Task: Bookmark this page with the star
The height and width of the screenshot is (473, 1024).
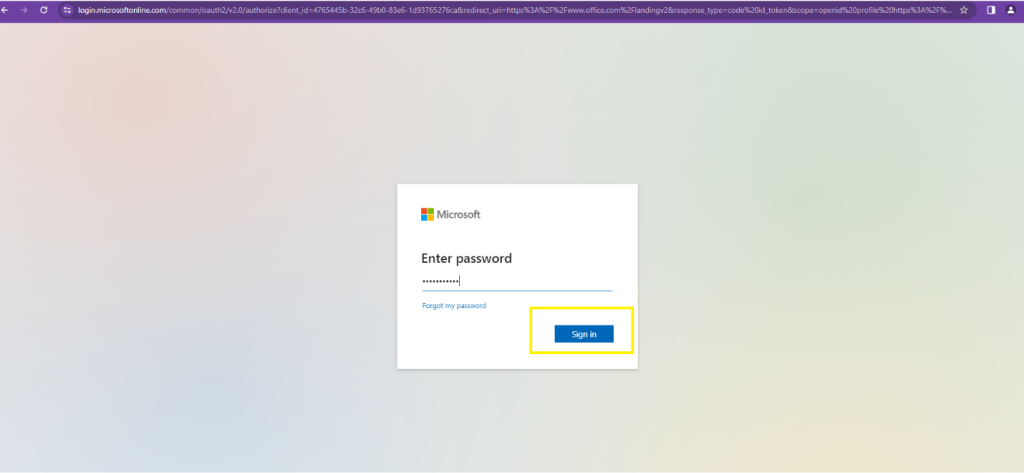Action: coord(963,9)
